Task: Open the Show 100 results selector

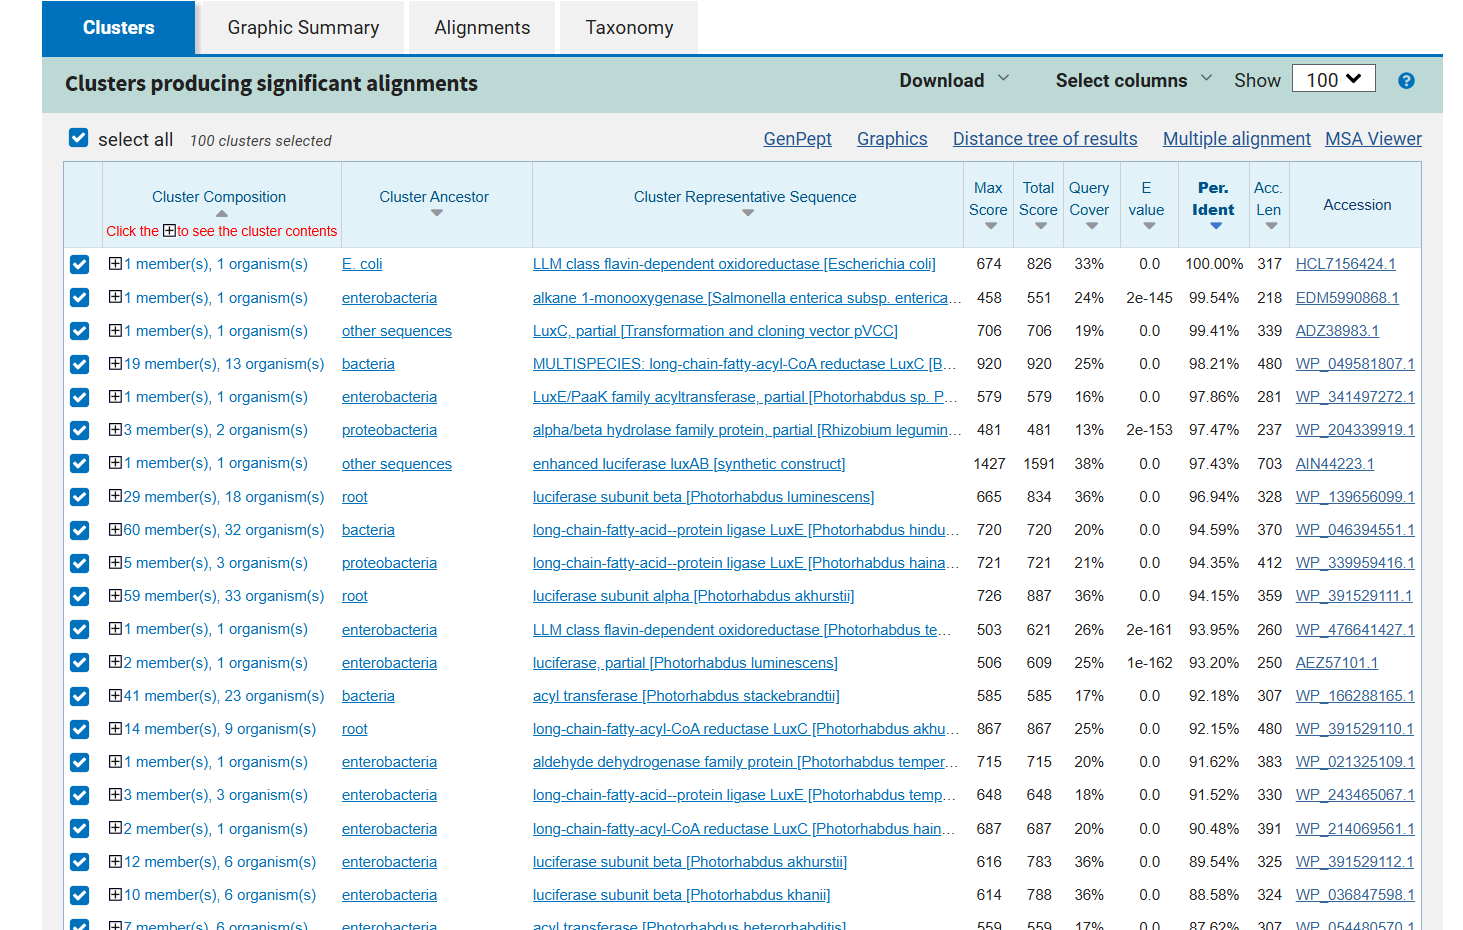Action: click(1333, 79)
